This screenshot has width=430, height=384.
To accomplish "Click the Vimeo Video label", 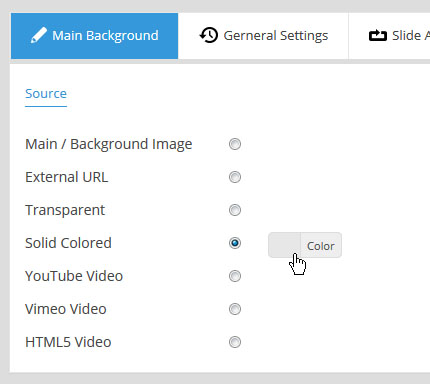I will tap(66, 309).
